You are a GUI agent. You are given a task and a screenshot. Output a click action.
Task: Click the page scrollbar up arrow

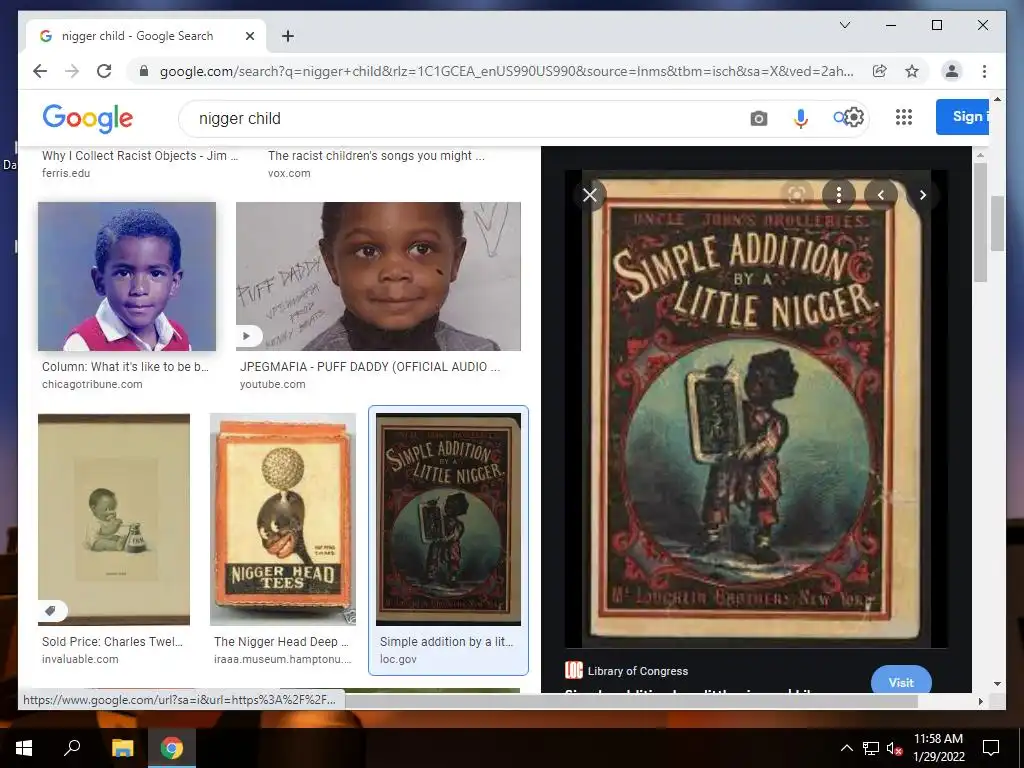997,99
